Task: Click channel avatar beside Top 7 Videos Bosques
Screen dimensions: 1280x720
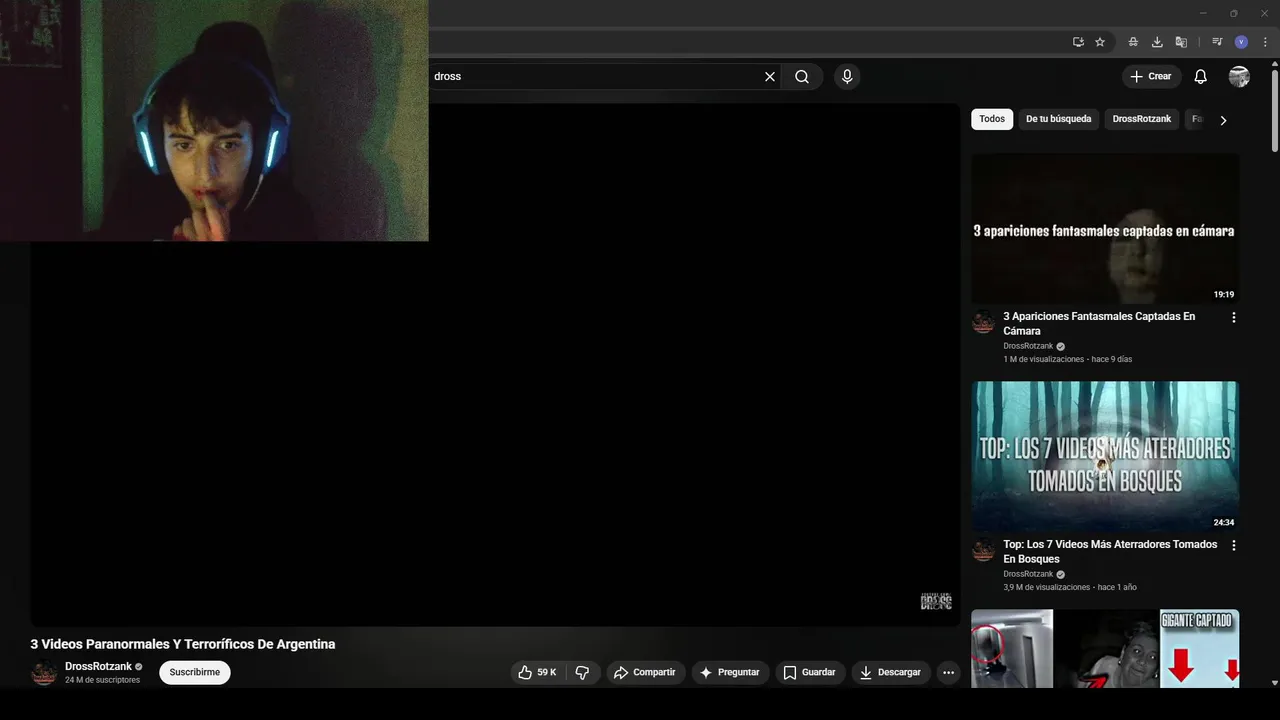Action: click(984, 551)
